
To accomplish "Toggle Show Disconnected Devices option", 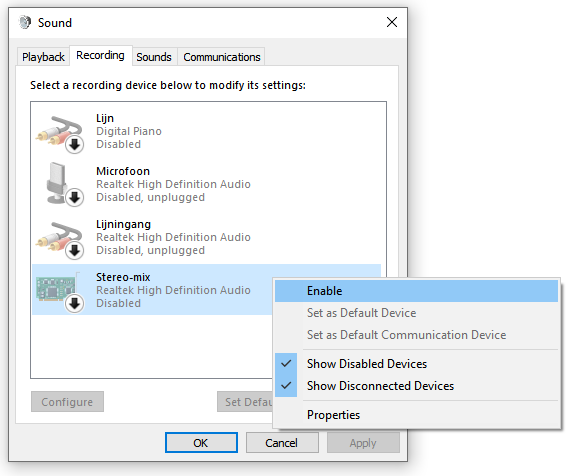I will (x=416, y=386).
